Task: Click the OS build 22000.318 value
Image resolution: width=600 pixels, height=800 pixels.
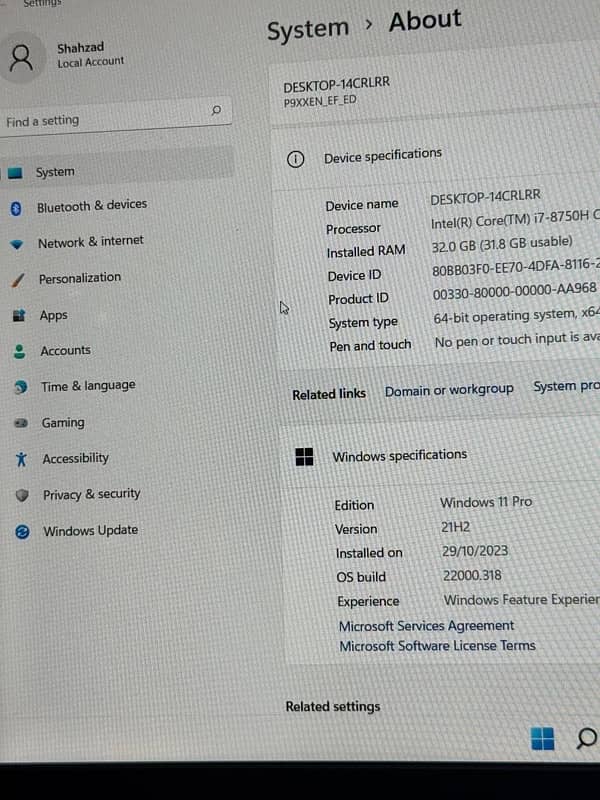Action: point(472,576)
